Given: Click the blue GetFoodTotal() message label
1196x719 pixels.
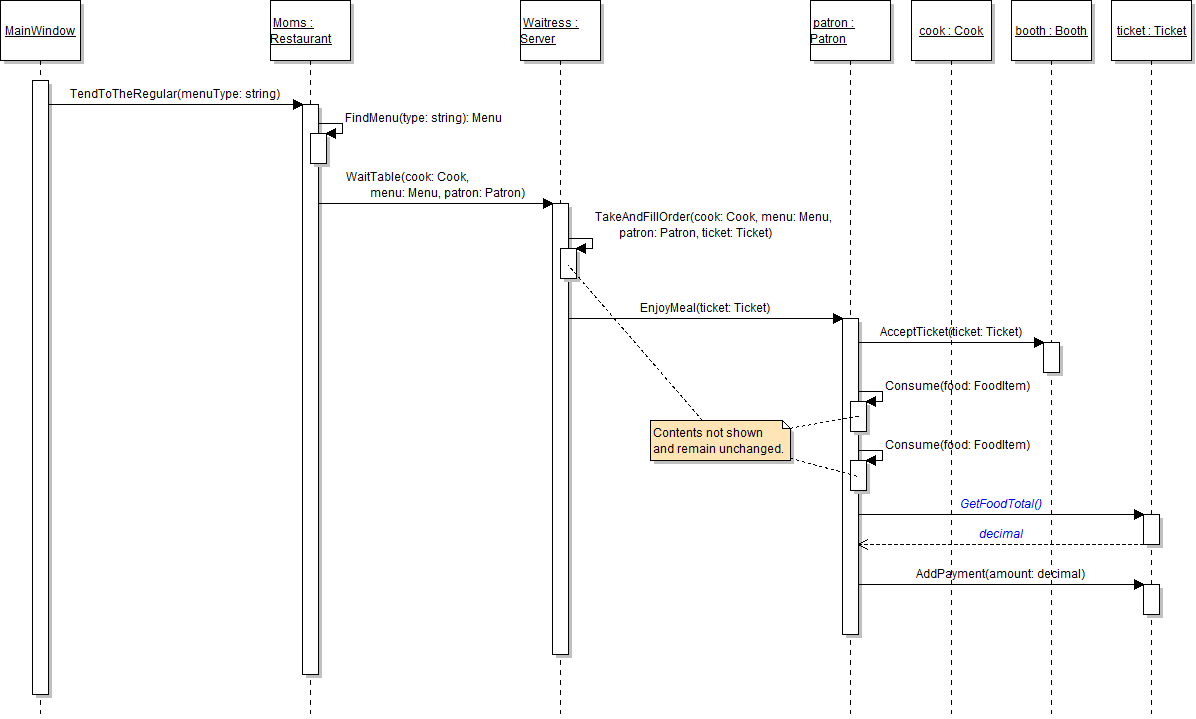Looking at the screenshot, I should click(x=1007, y=505).
